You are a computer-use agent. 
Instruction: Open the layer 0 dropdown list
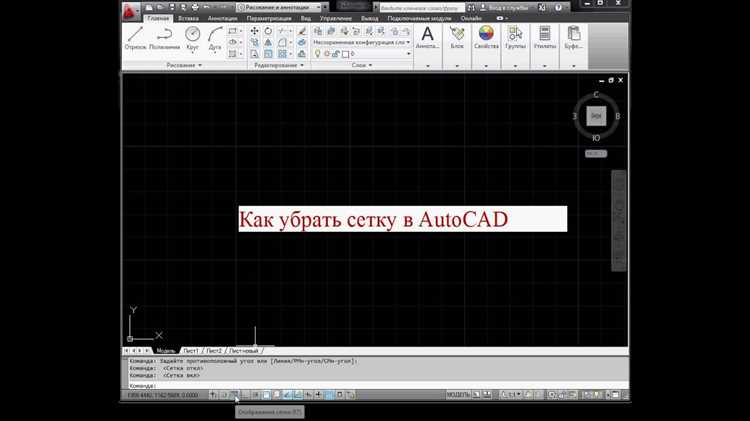(x=363, y=54)
